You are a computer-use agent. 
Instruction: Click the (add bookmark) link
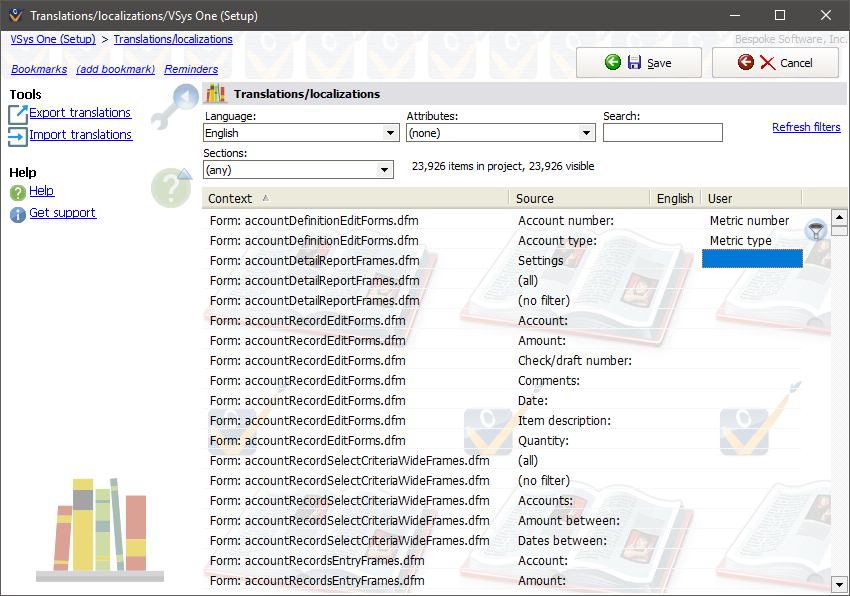pos(116,69)
